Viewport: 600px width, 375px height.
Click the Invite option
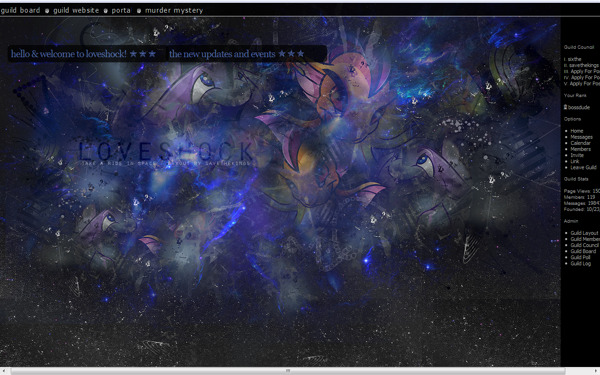tap(577, 155)
